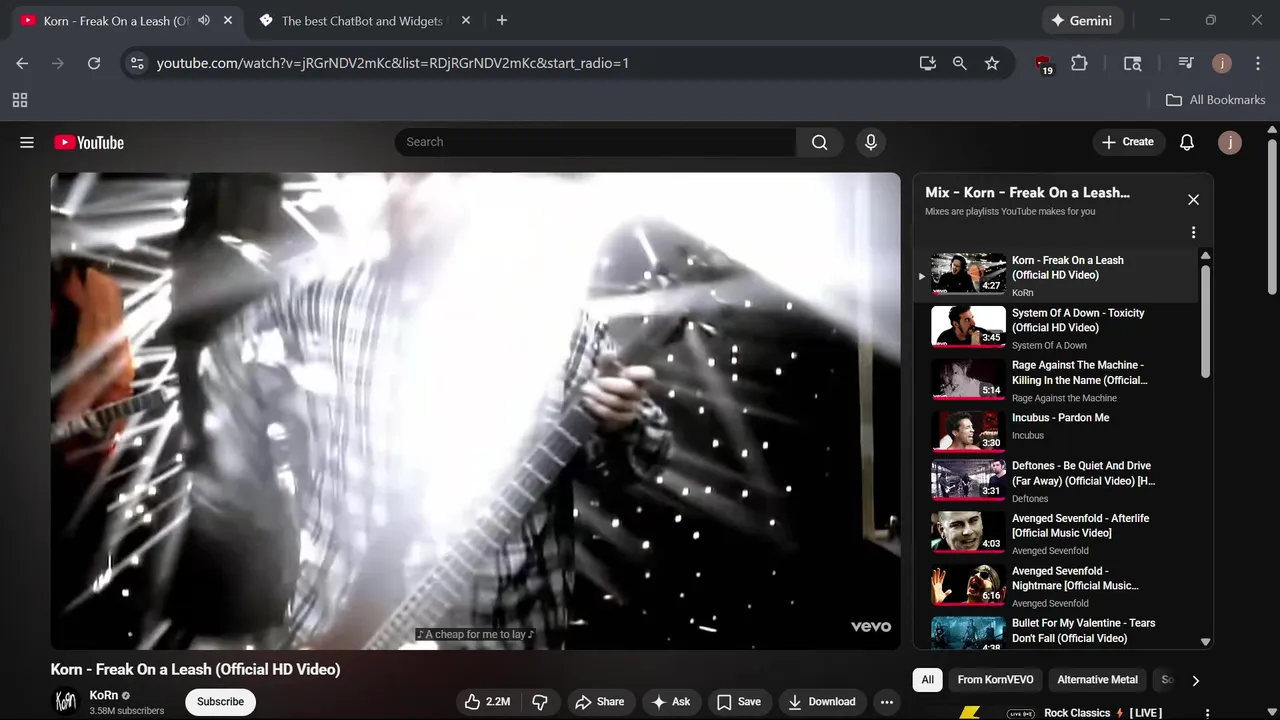Play Rage Against The Machine Killing In the Name
Screen dimensions: 1280x720
point(1055,380)
